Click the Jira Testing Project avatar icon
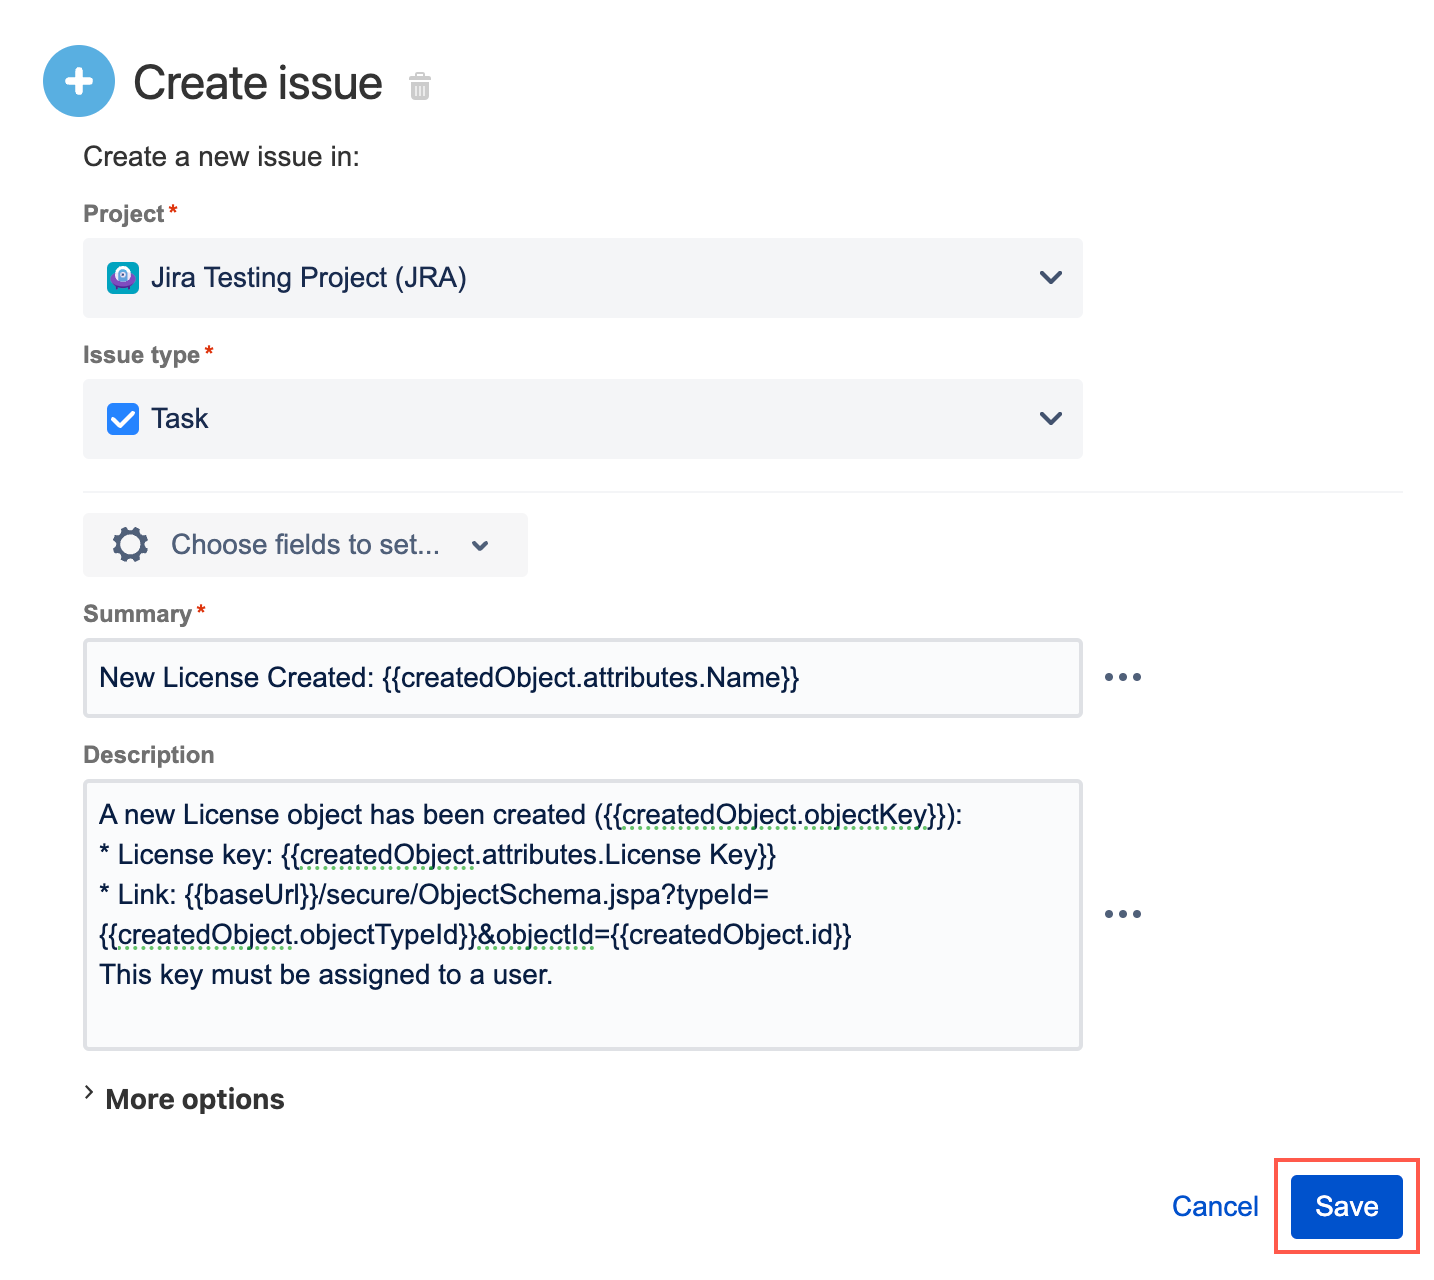 [123, 277]
